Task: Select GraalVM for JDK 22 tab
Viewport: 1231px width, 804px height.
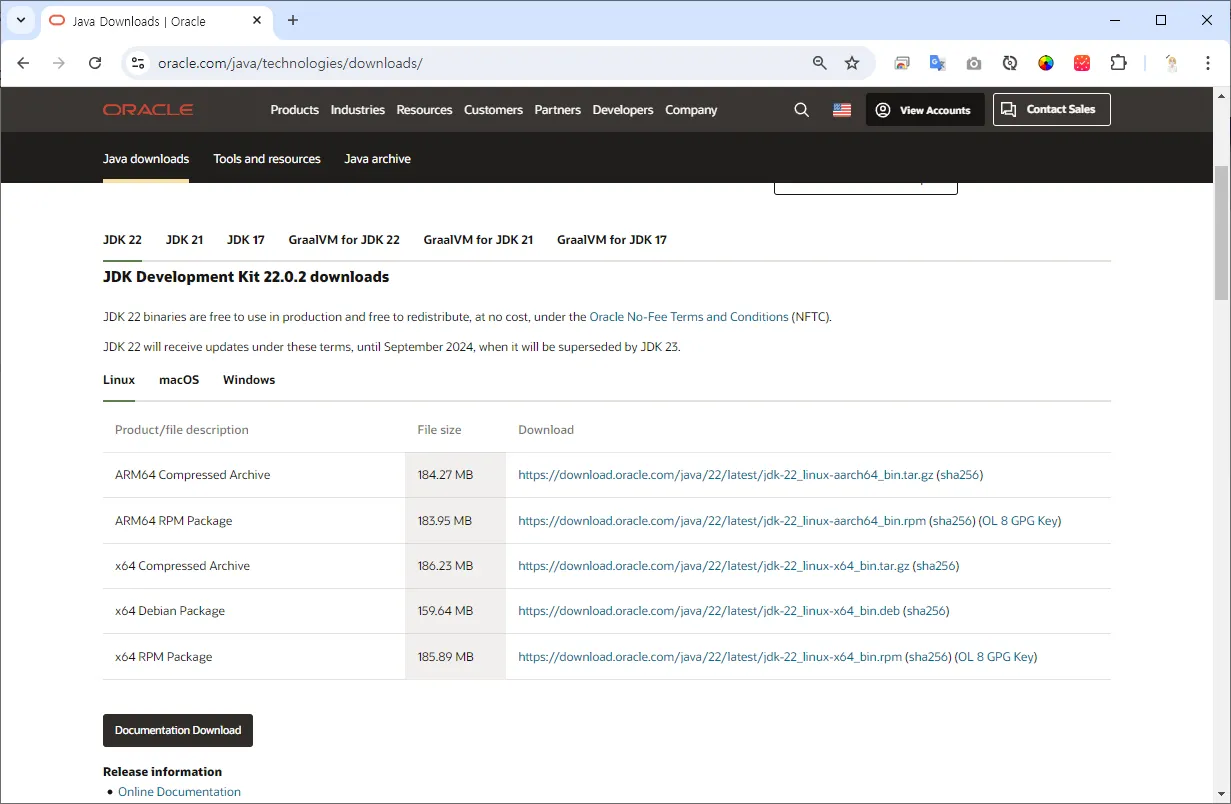Action: (x=344, y=240)
